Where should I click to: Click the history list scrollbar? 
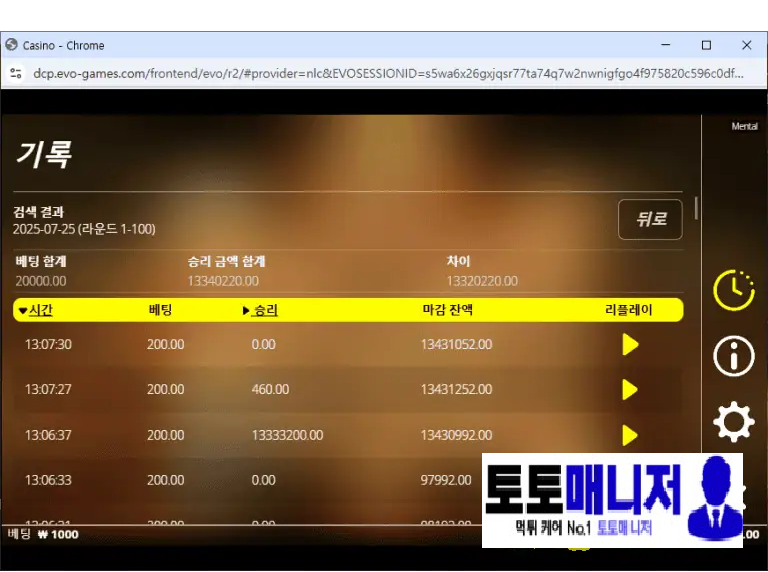696,209
